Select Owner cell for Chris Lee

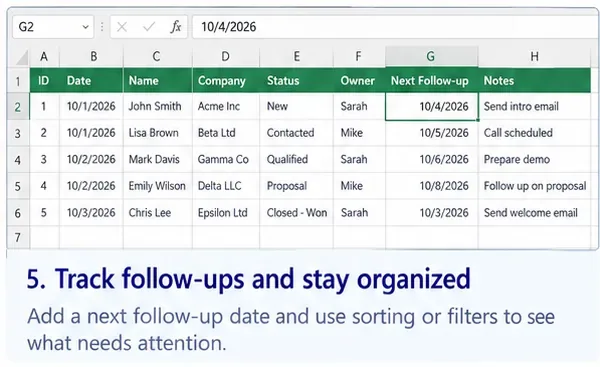coord(359,212)
